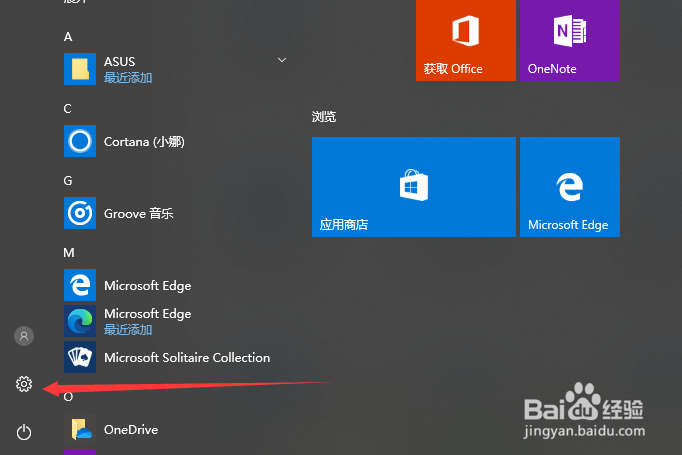Click the Power button icon

point(24,432)
